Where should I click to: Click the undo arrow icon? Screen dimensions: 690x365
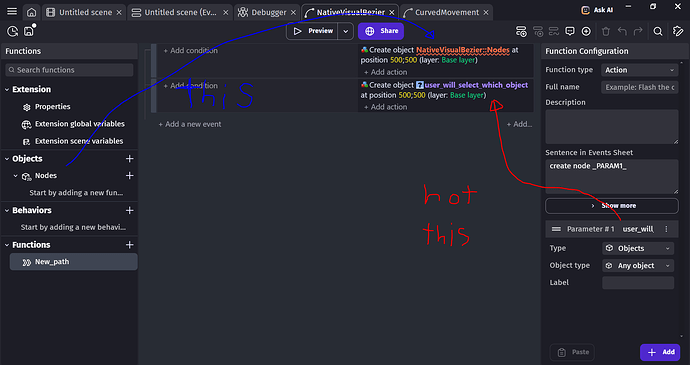click(x=622, y=31)
